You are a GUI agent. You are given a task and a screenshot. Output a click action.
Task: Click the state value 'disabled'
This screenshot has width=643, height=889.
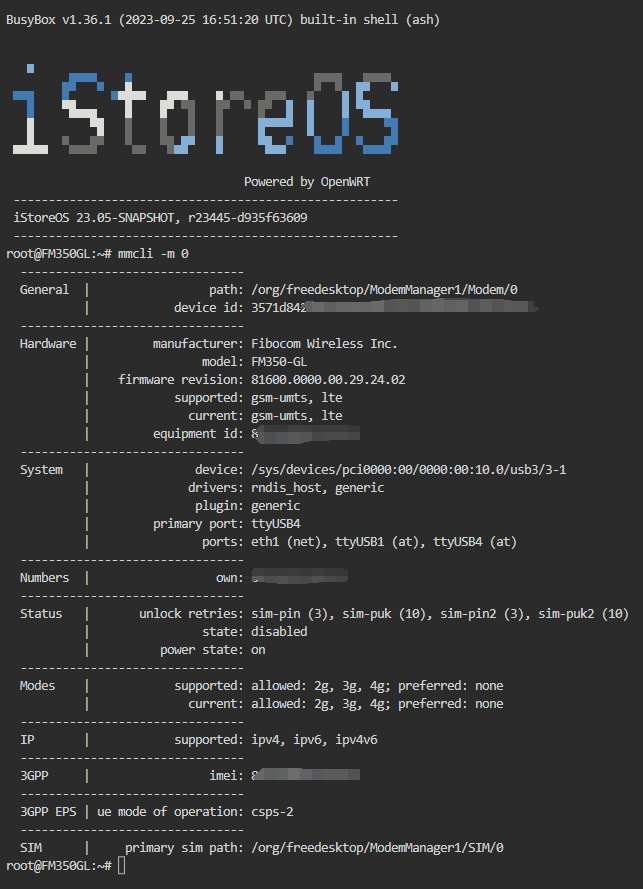click(279, 632)
